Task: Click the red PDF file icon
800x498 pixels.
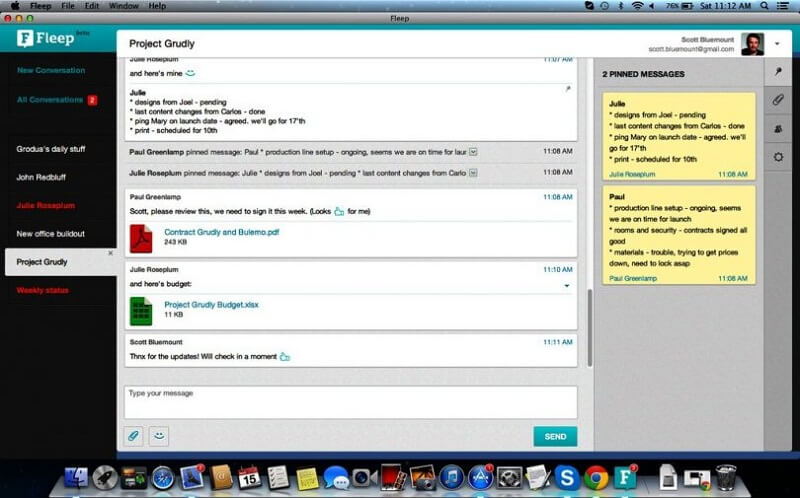Action: pyautogui.click(x=141, y=238)
